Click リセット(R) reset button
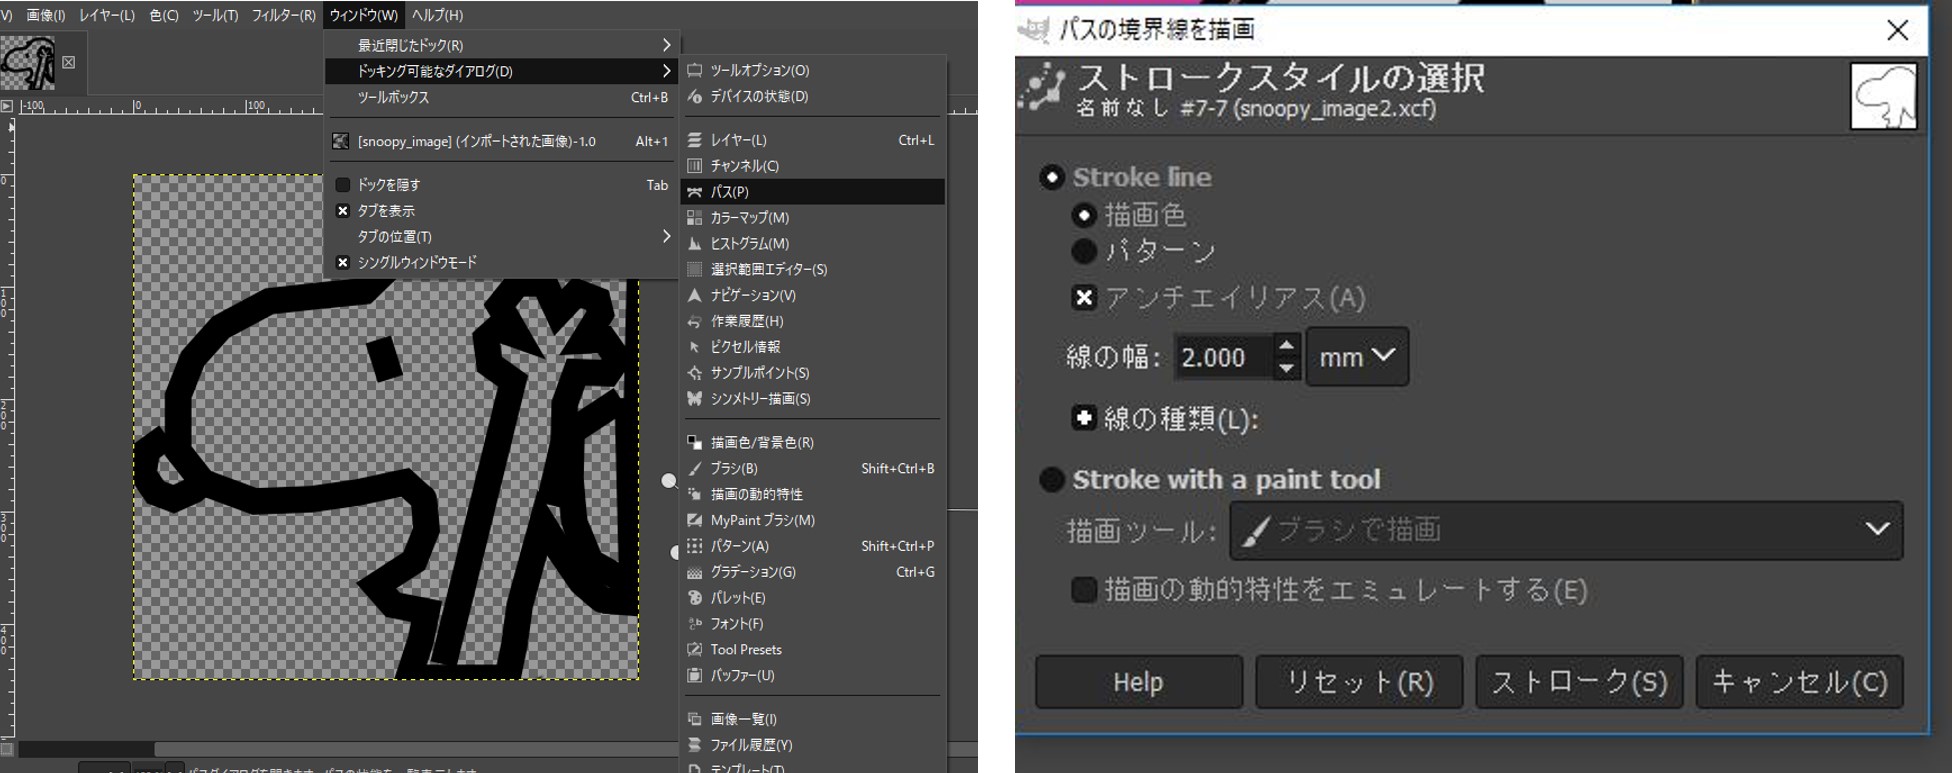Image resolution: width=1952 pixels, height=773 pixels. coord(1359,682)
